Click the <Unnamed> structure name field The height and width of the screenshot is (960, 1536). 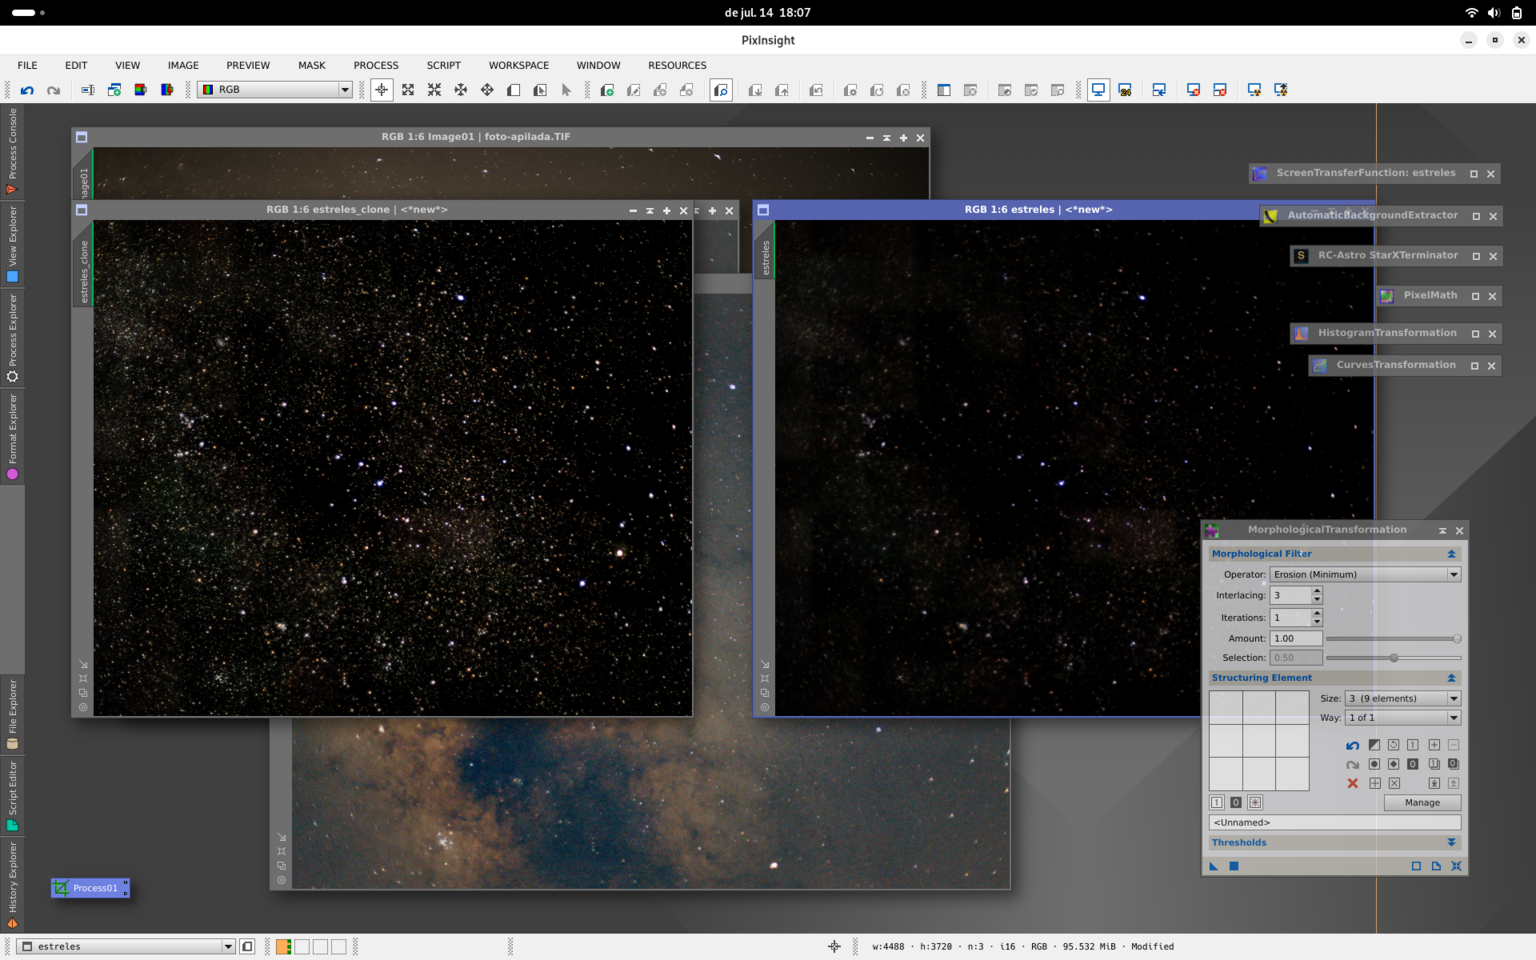tap(1335, 822)
